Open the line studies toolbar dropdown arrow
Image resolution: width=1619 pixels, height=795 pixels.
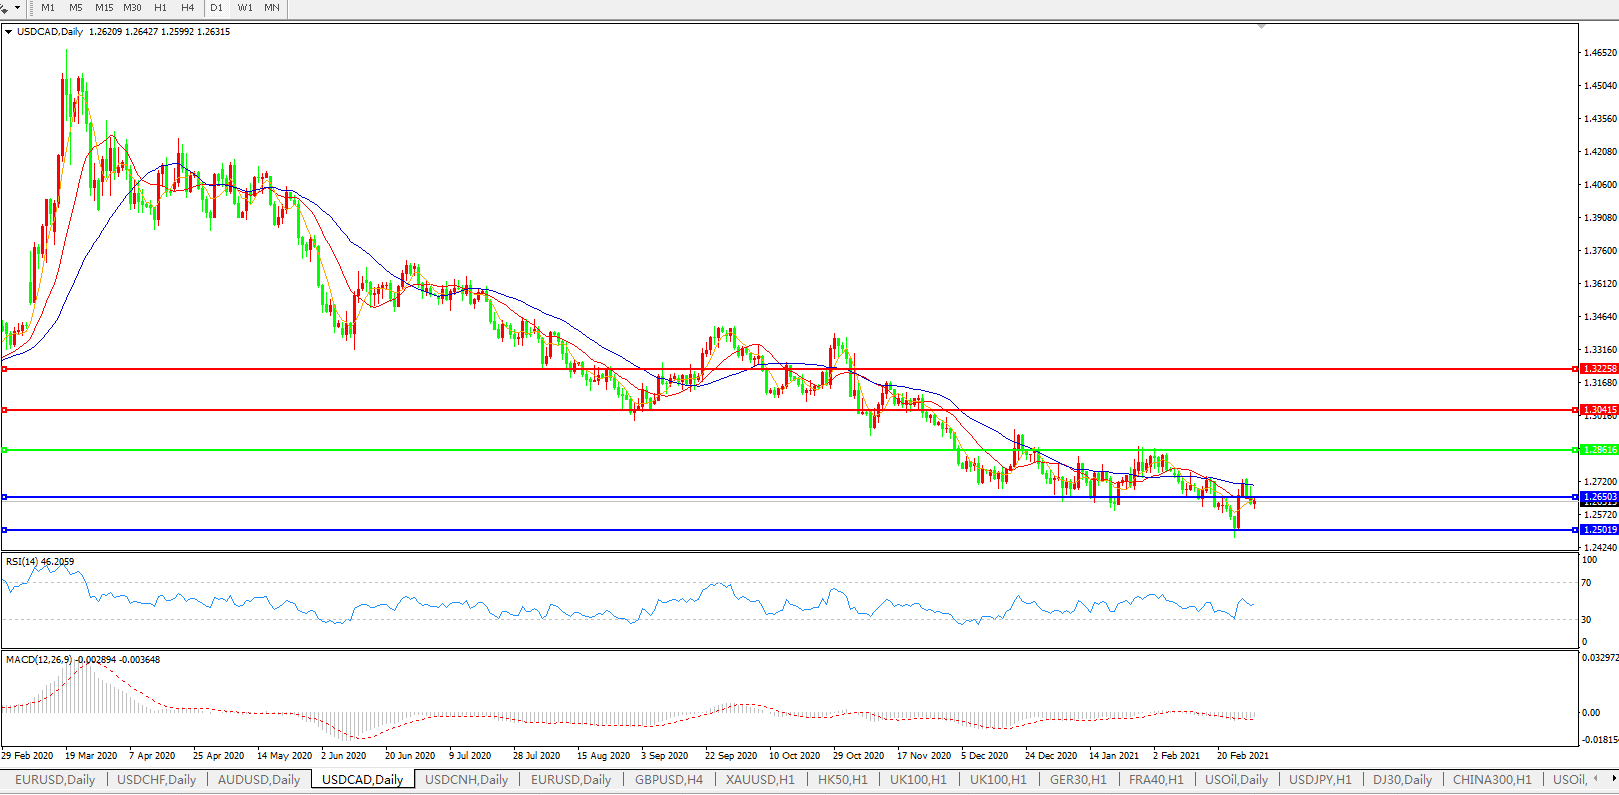point(17,8)
